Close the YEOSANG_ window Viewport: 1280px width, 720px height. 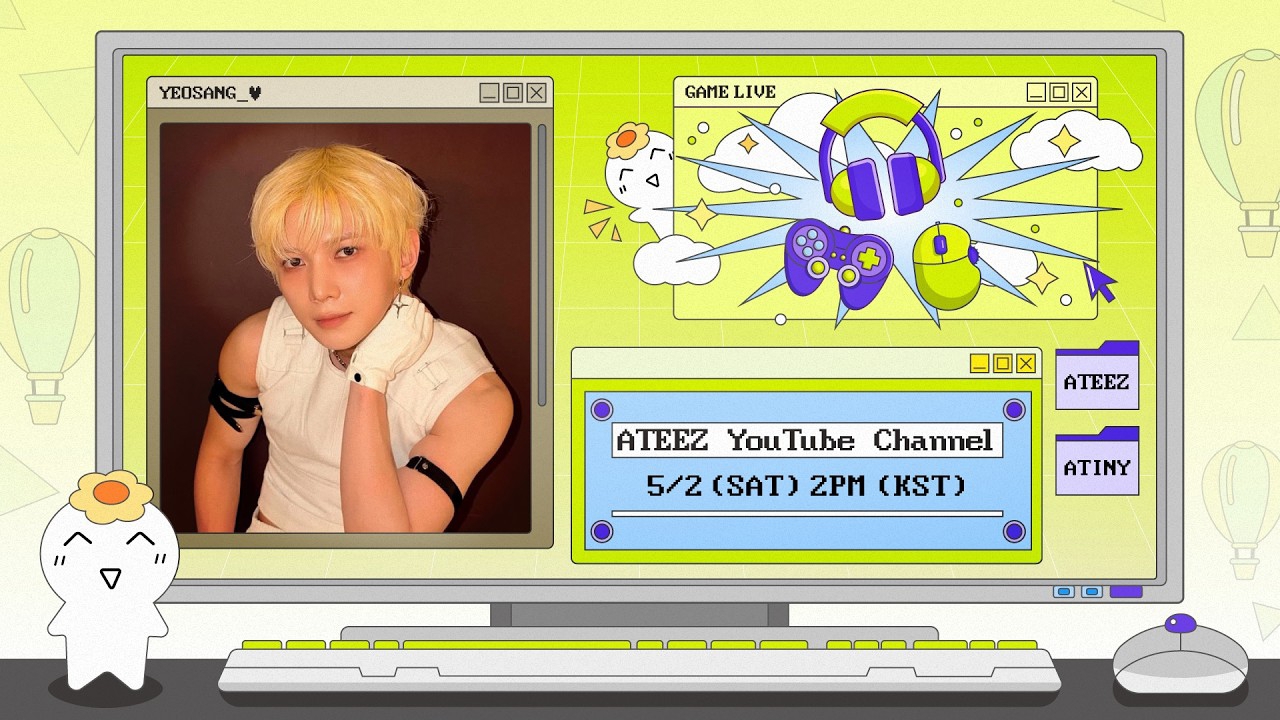click(537, 93)
